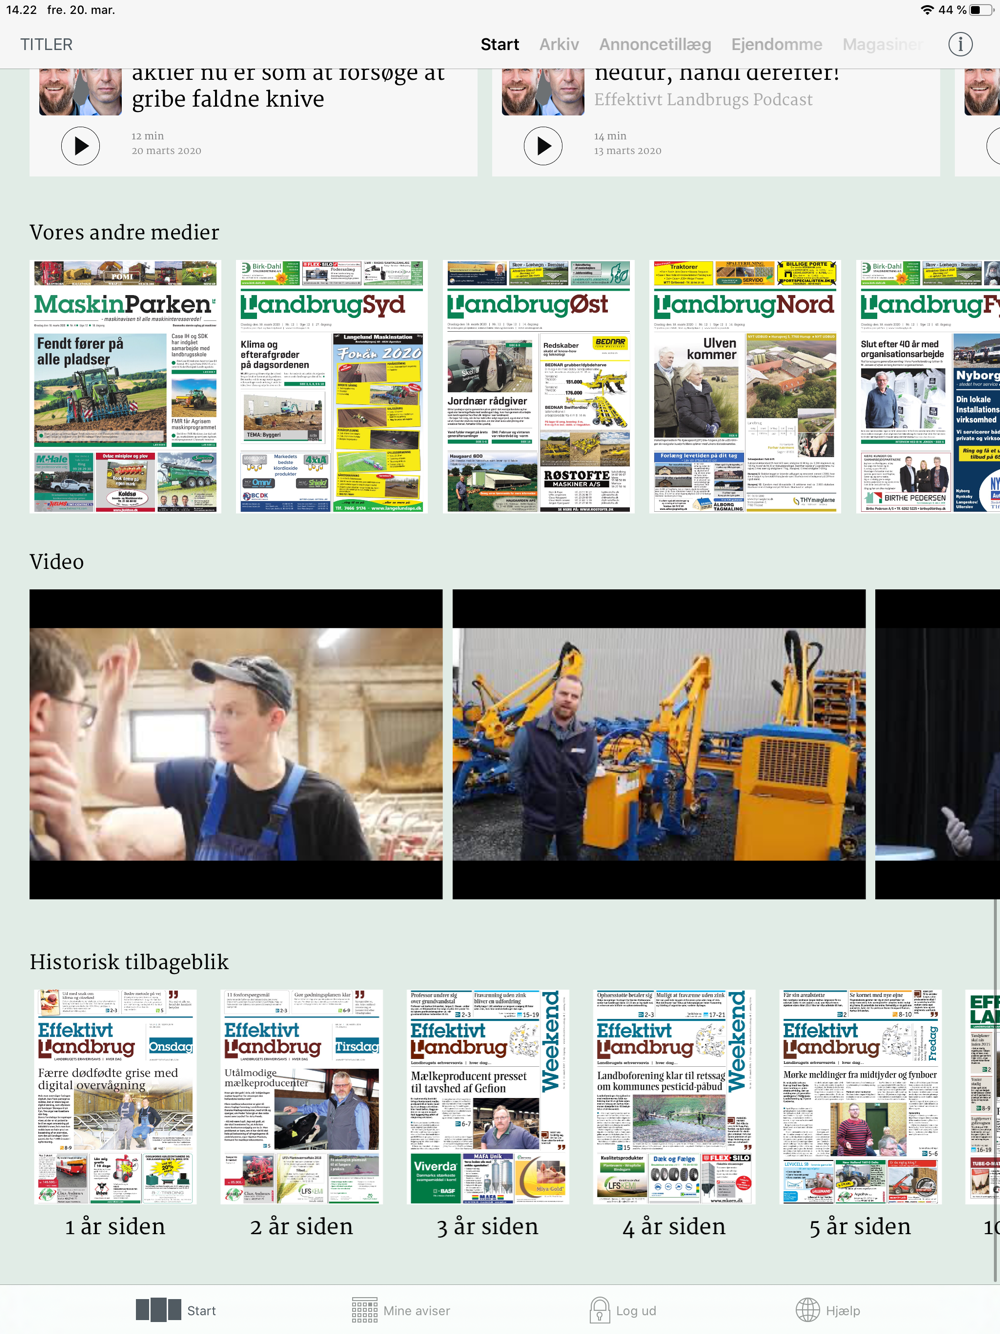Play the 12 min podcast episode
This screenshot has width=1000, height=1334.
[x=81, y=146]
